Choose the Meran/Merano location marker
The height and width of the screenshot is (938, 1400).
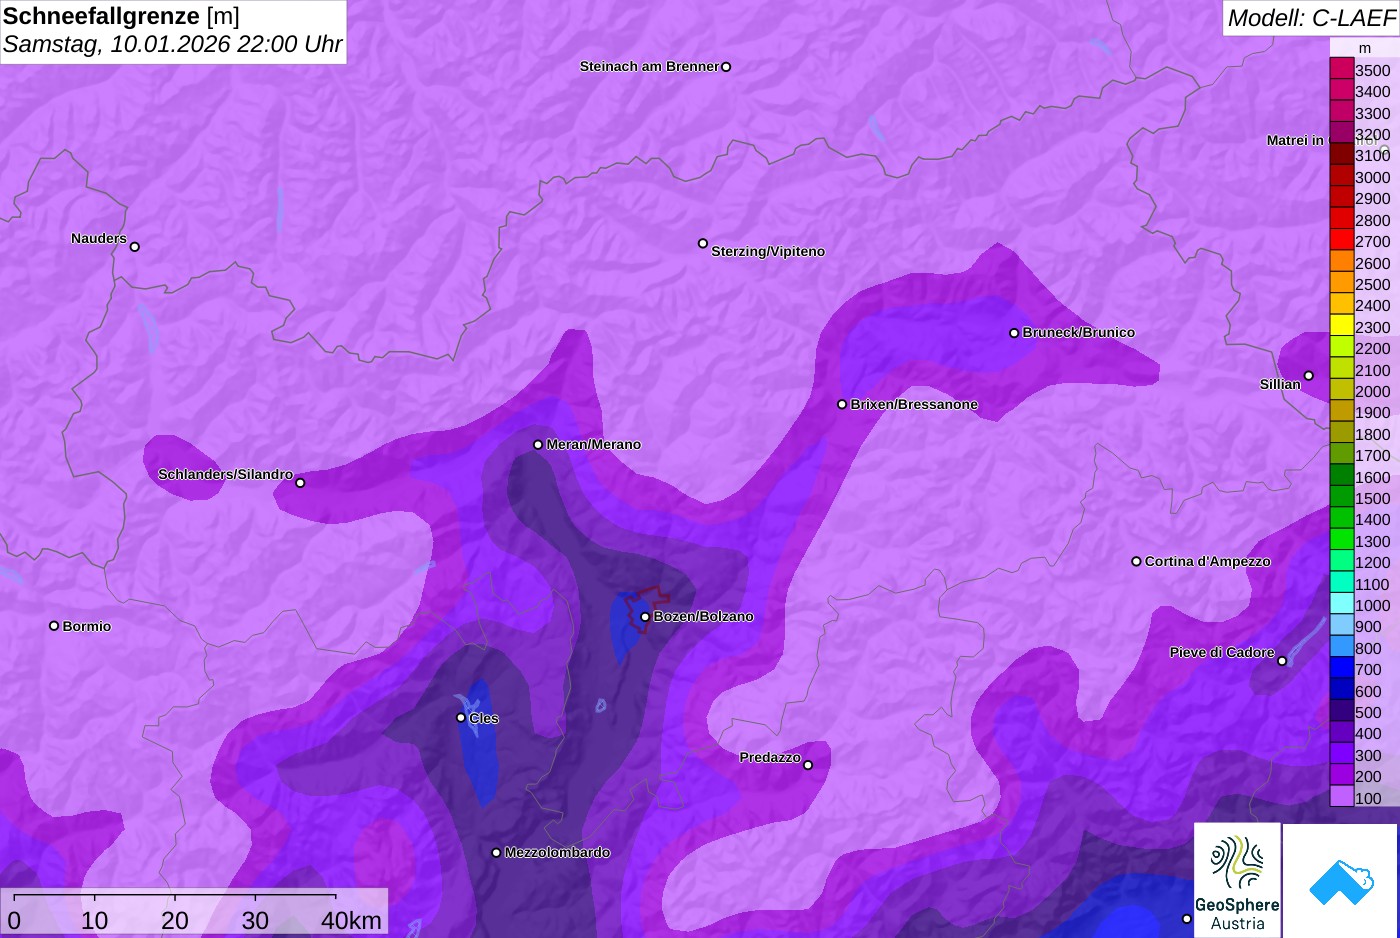538,445
